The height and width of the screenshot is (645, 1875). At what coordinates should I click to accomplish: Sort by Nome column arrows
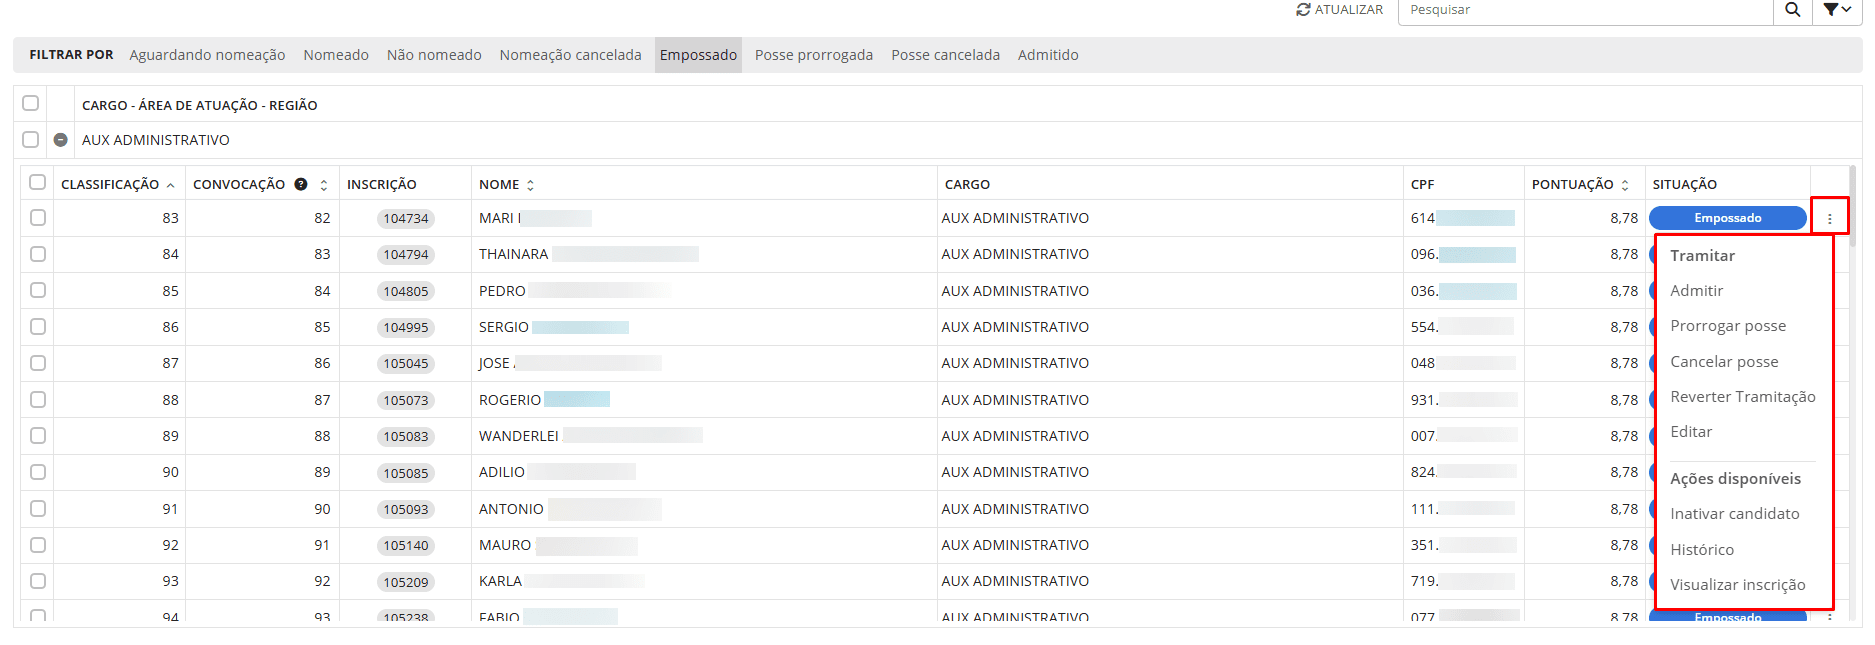pos(531,185)
